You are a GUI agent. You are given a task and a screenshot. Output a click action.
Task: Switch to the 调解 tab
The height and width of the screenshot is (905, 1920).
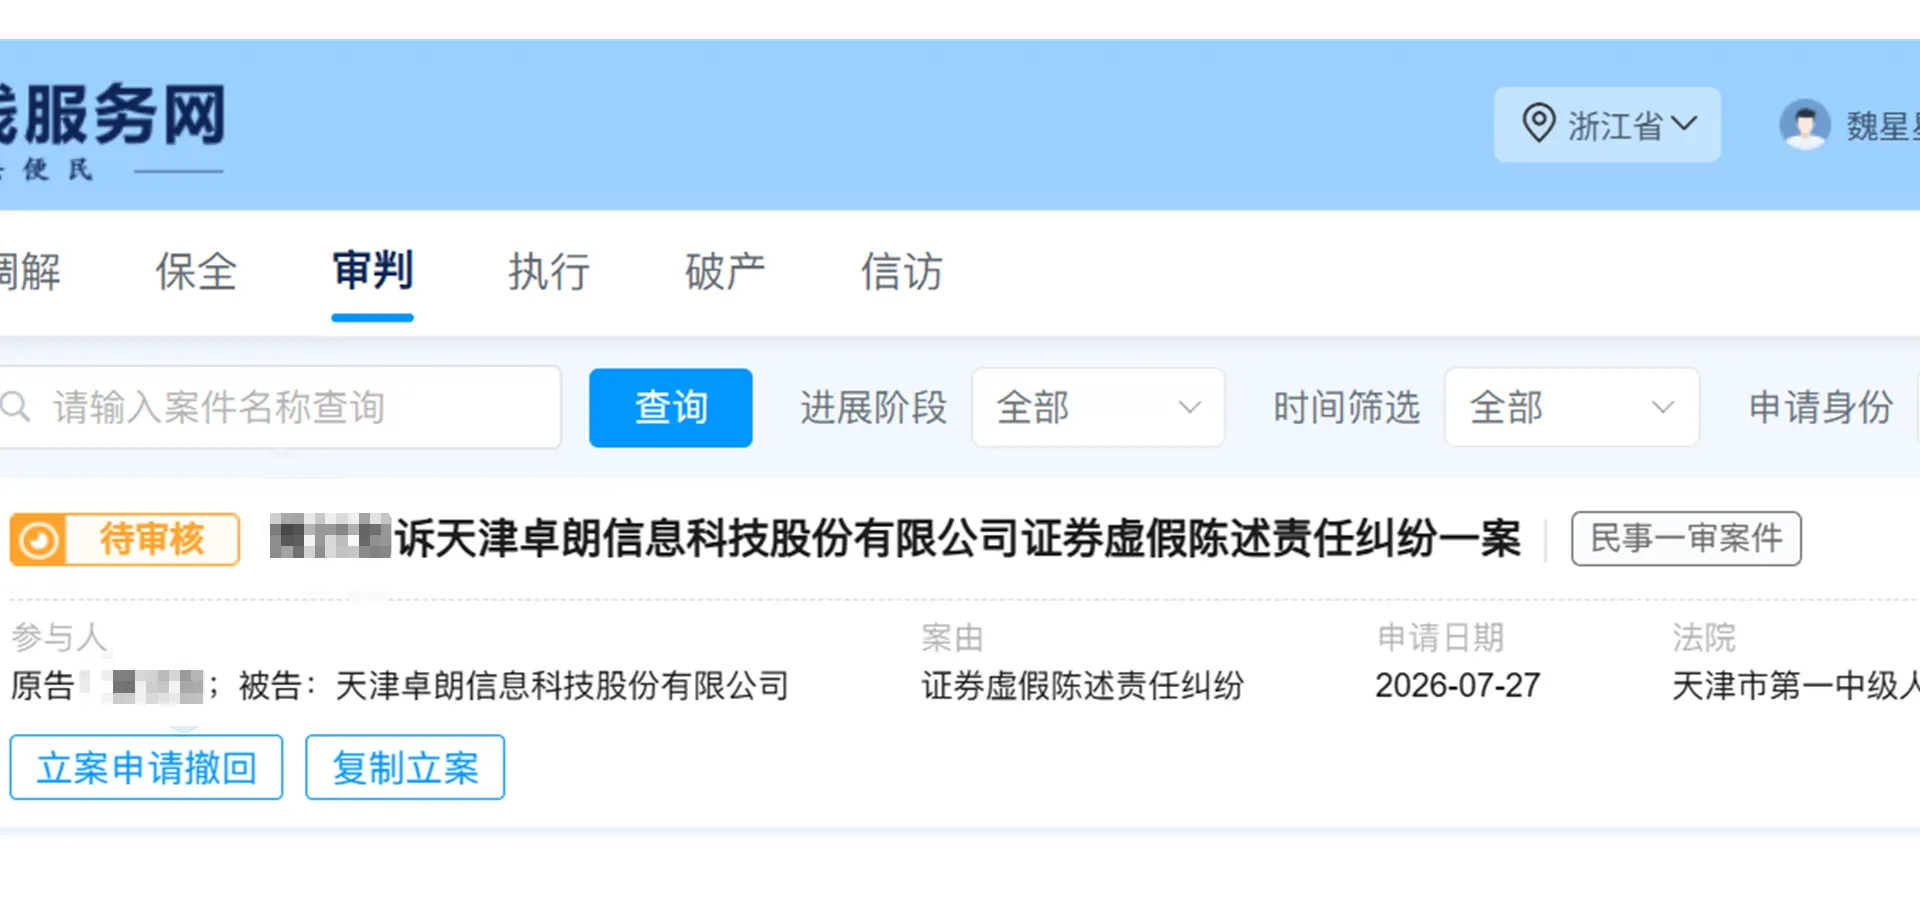tap(29, 271)
